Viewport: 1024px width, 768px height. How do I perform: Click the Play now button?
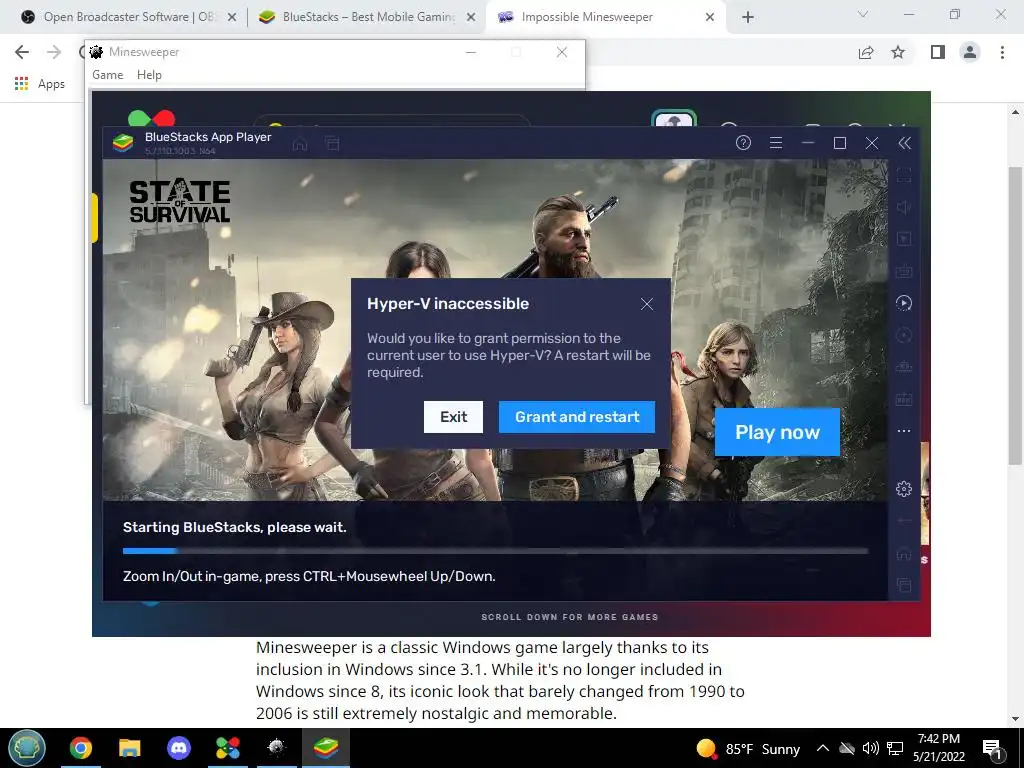click(x=777, y=432)
